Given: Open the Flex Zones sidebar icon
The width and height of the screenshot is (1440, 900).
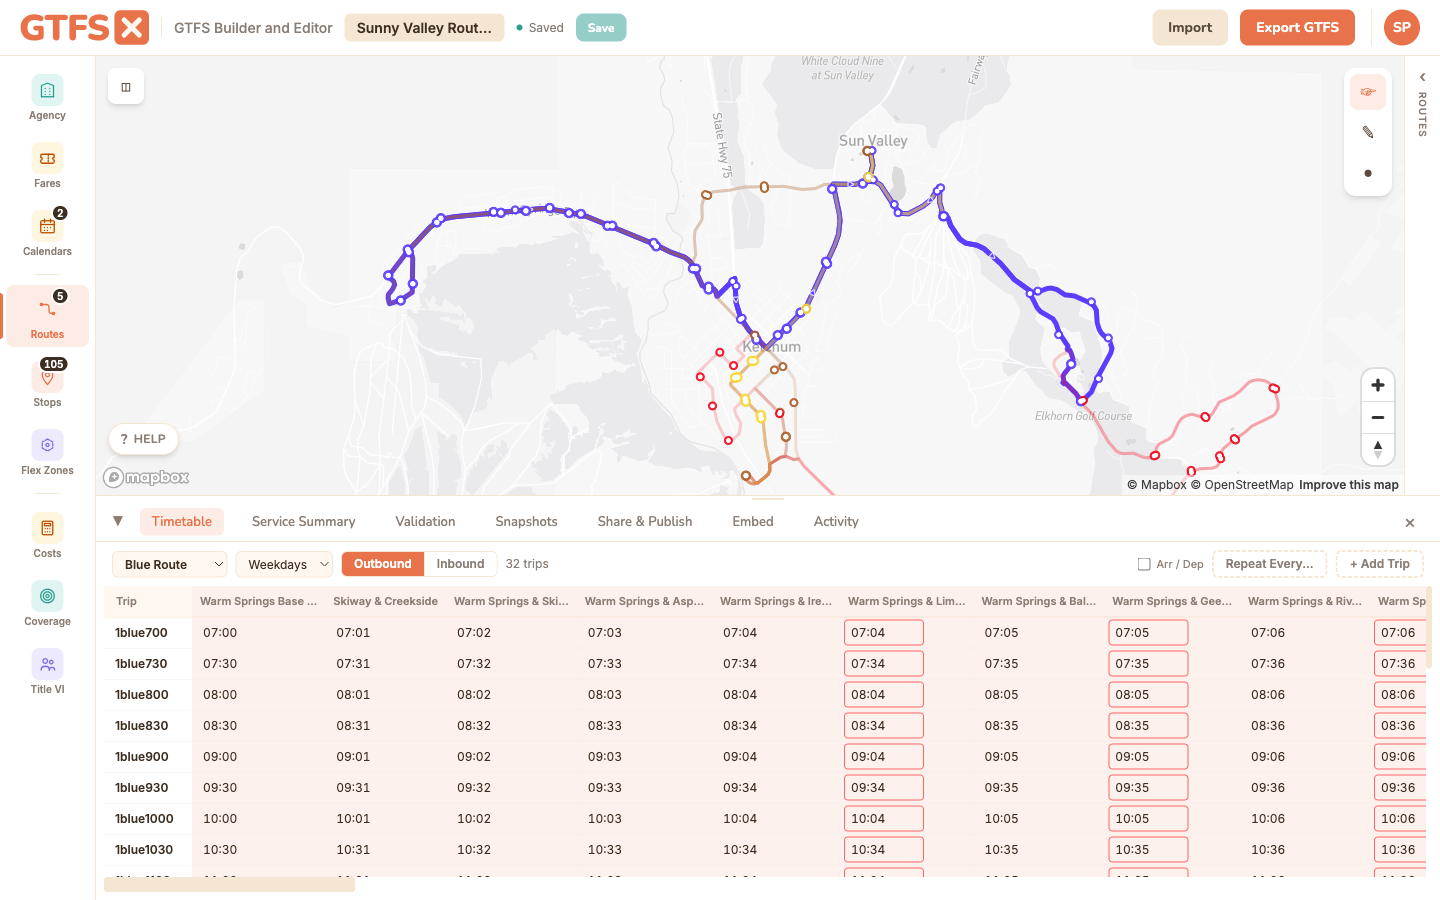Looking at the screenshot, I should click(x=47, y=445).
